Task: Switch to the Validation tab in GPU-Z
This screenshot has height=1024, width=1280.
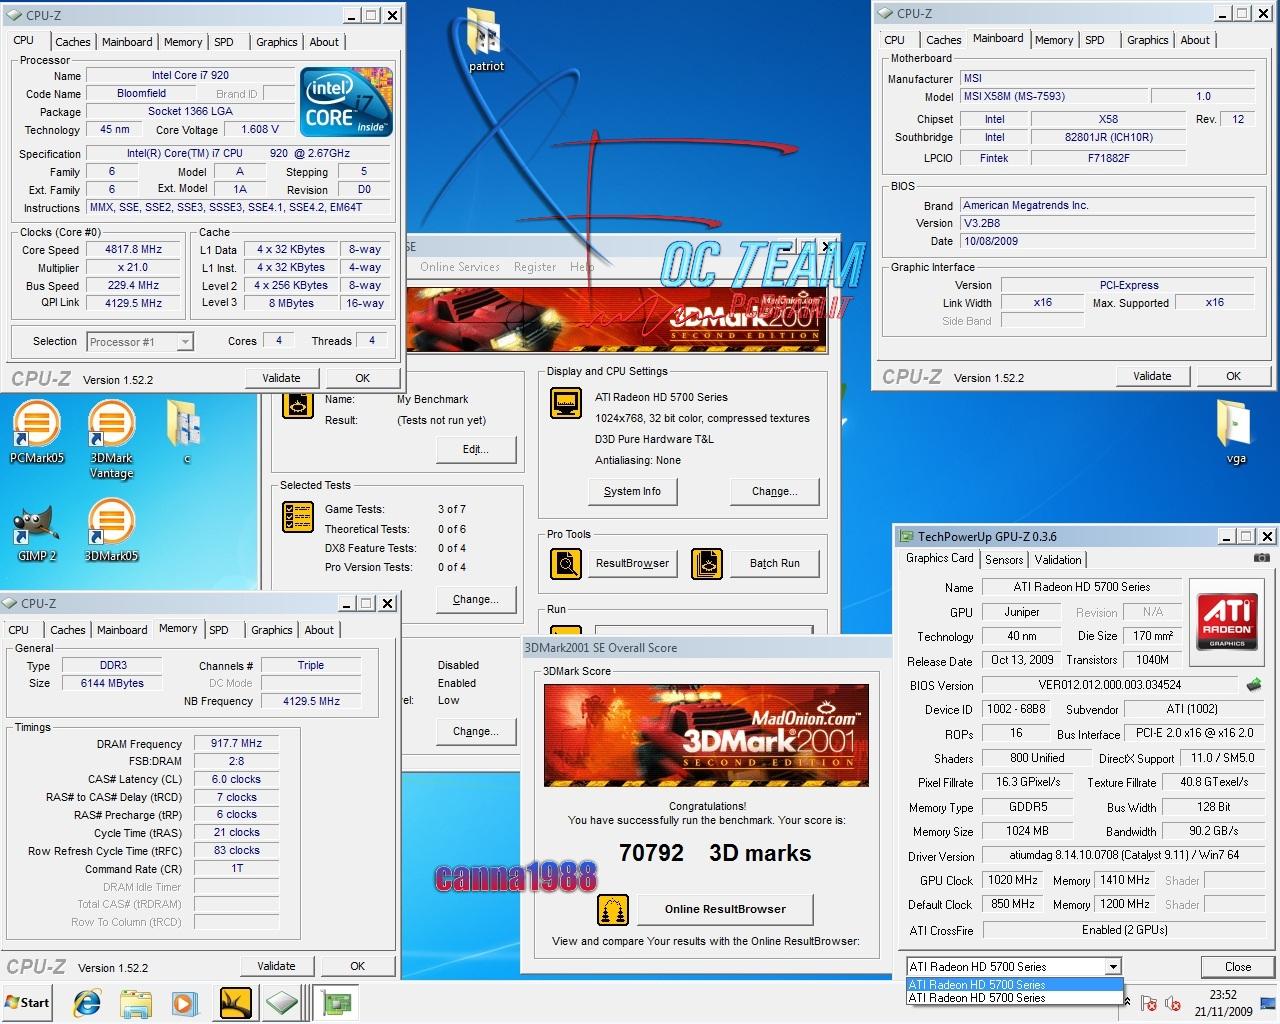Action: 1057,560
